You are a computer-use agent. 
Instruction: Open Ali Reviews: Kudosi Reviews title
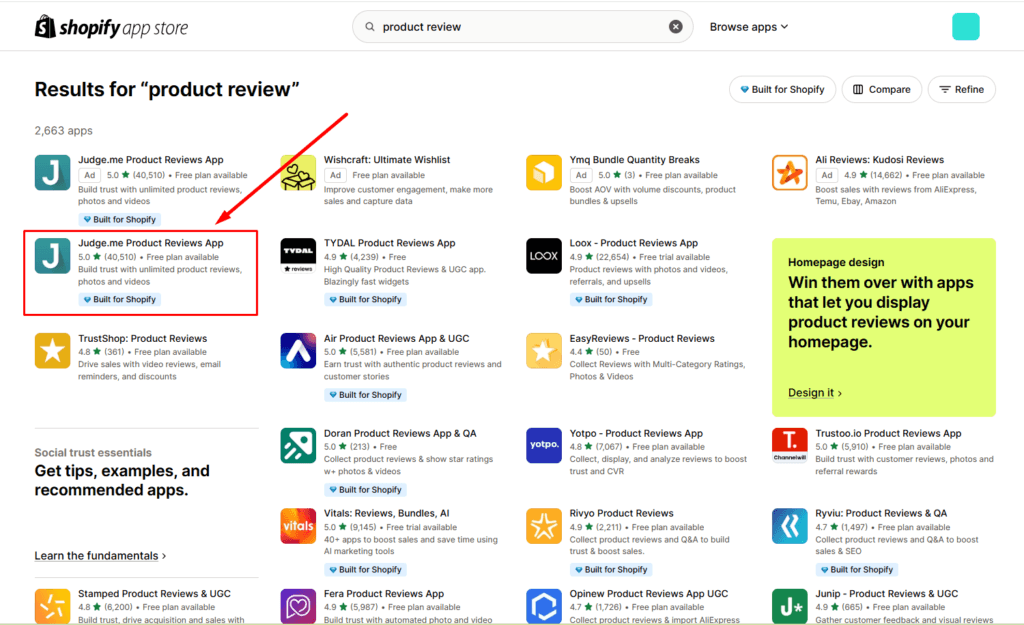click(x=880, y=160)
